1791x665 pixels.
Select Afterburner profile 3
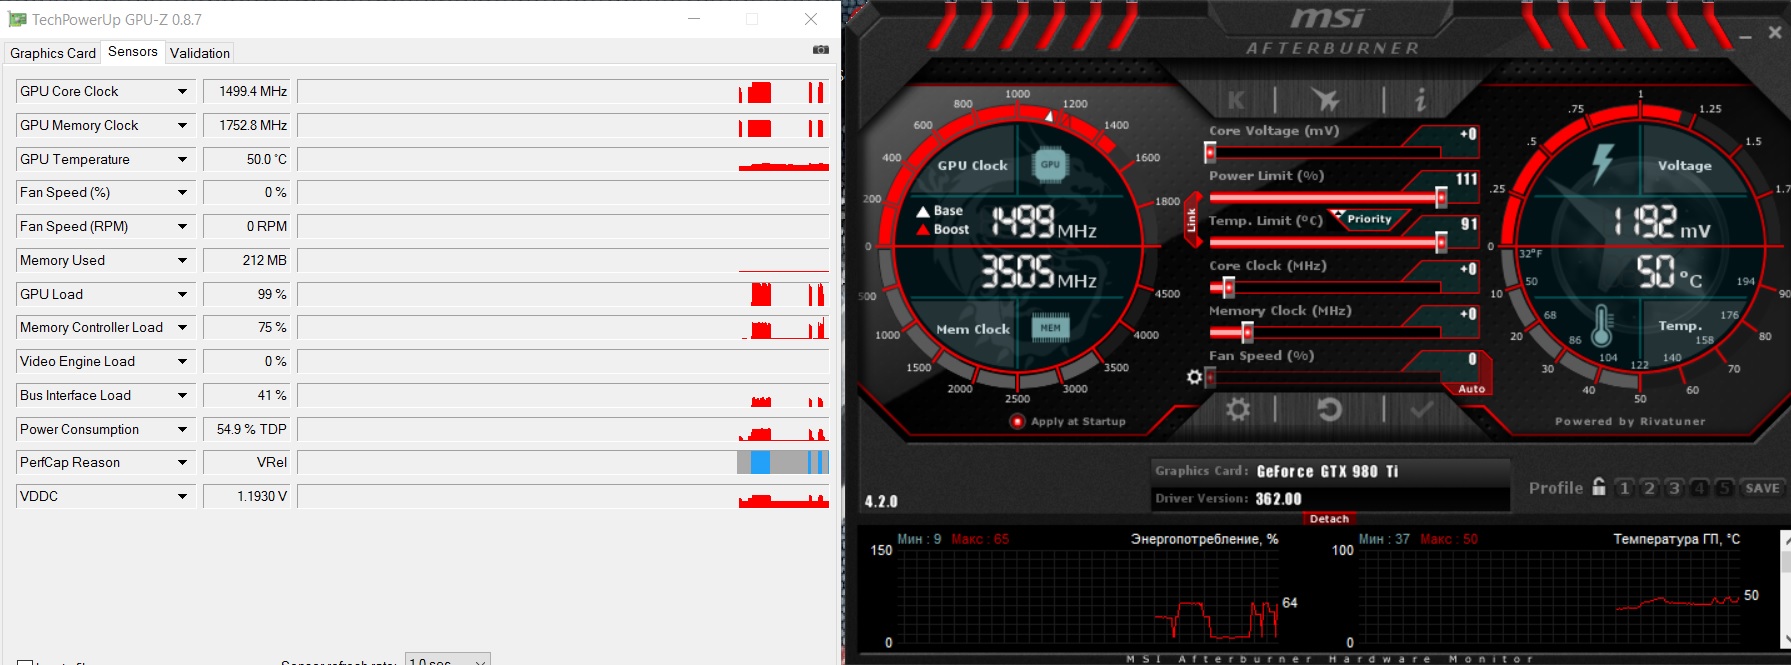[1674, 487]
